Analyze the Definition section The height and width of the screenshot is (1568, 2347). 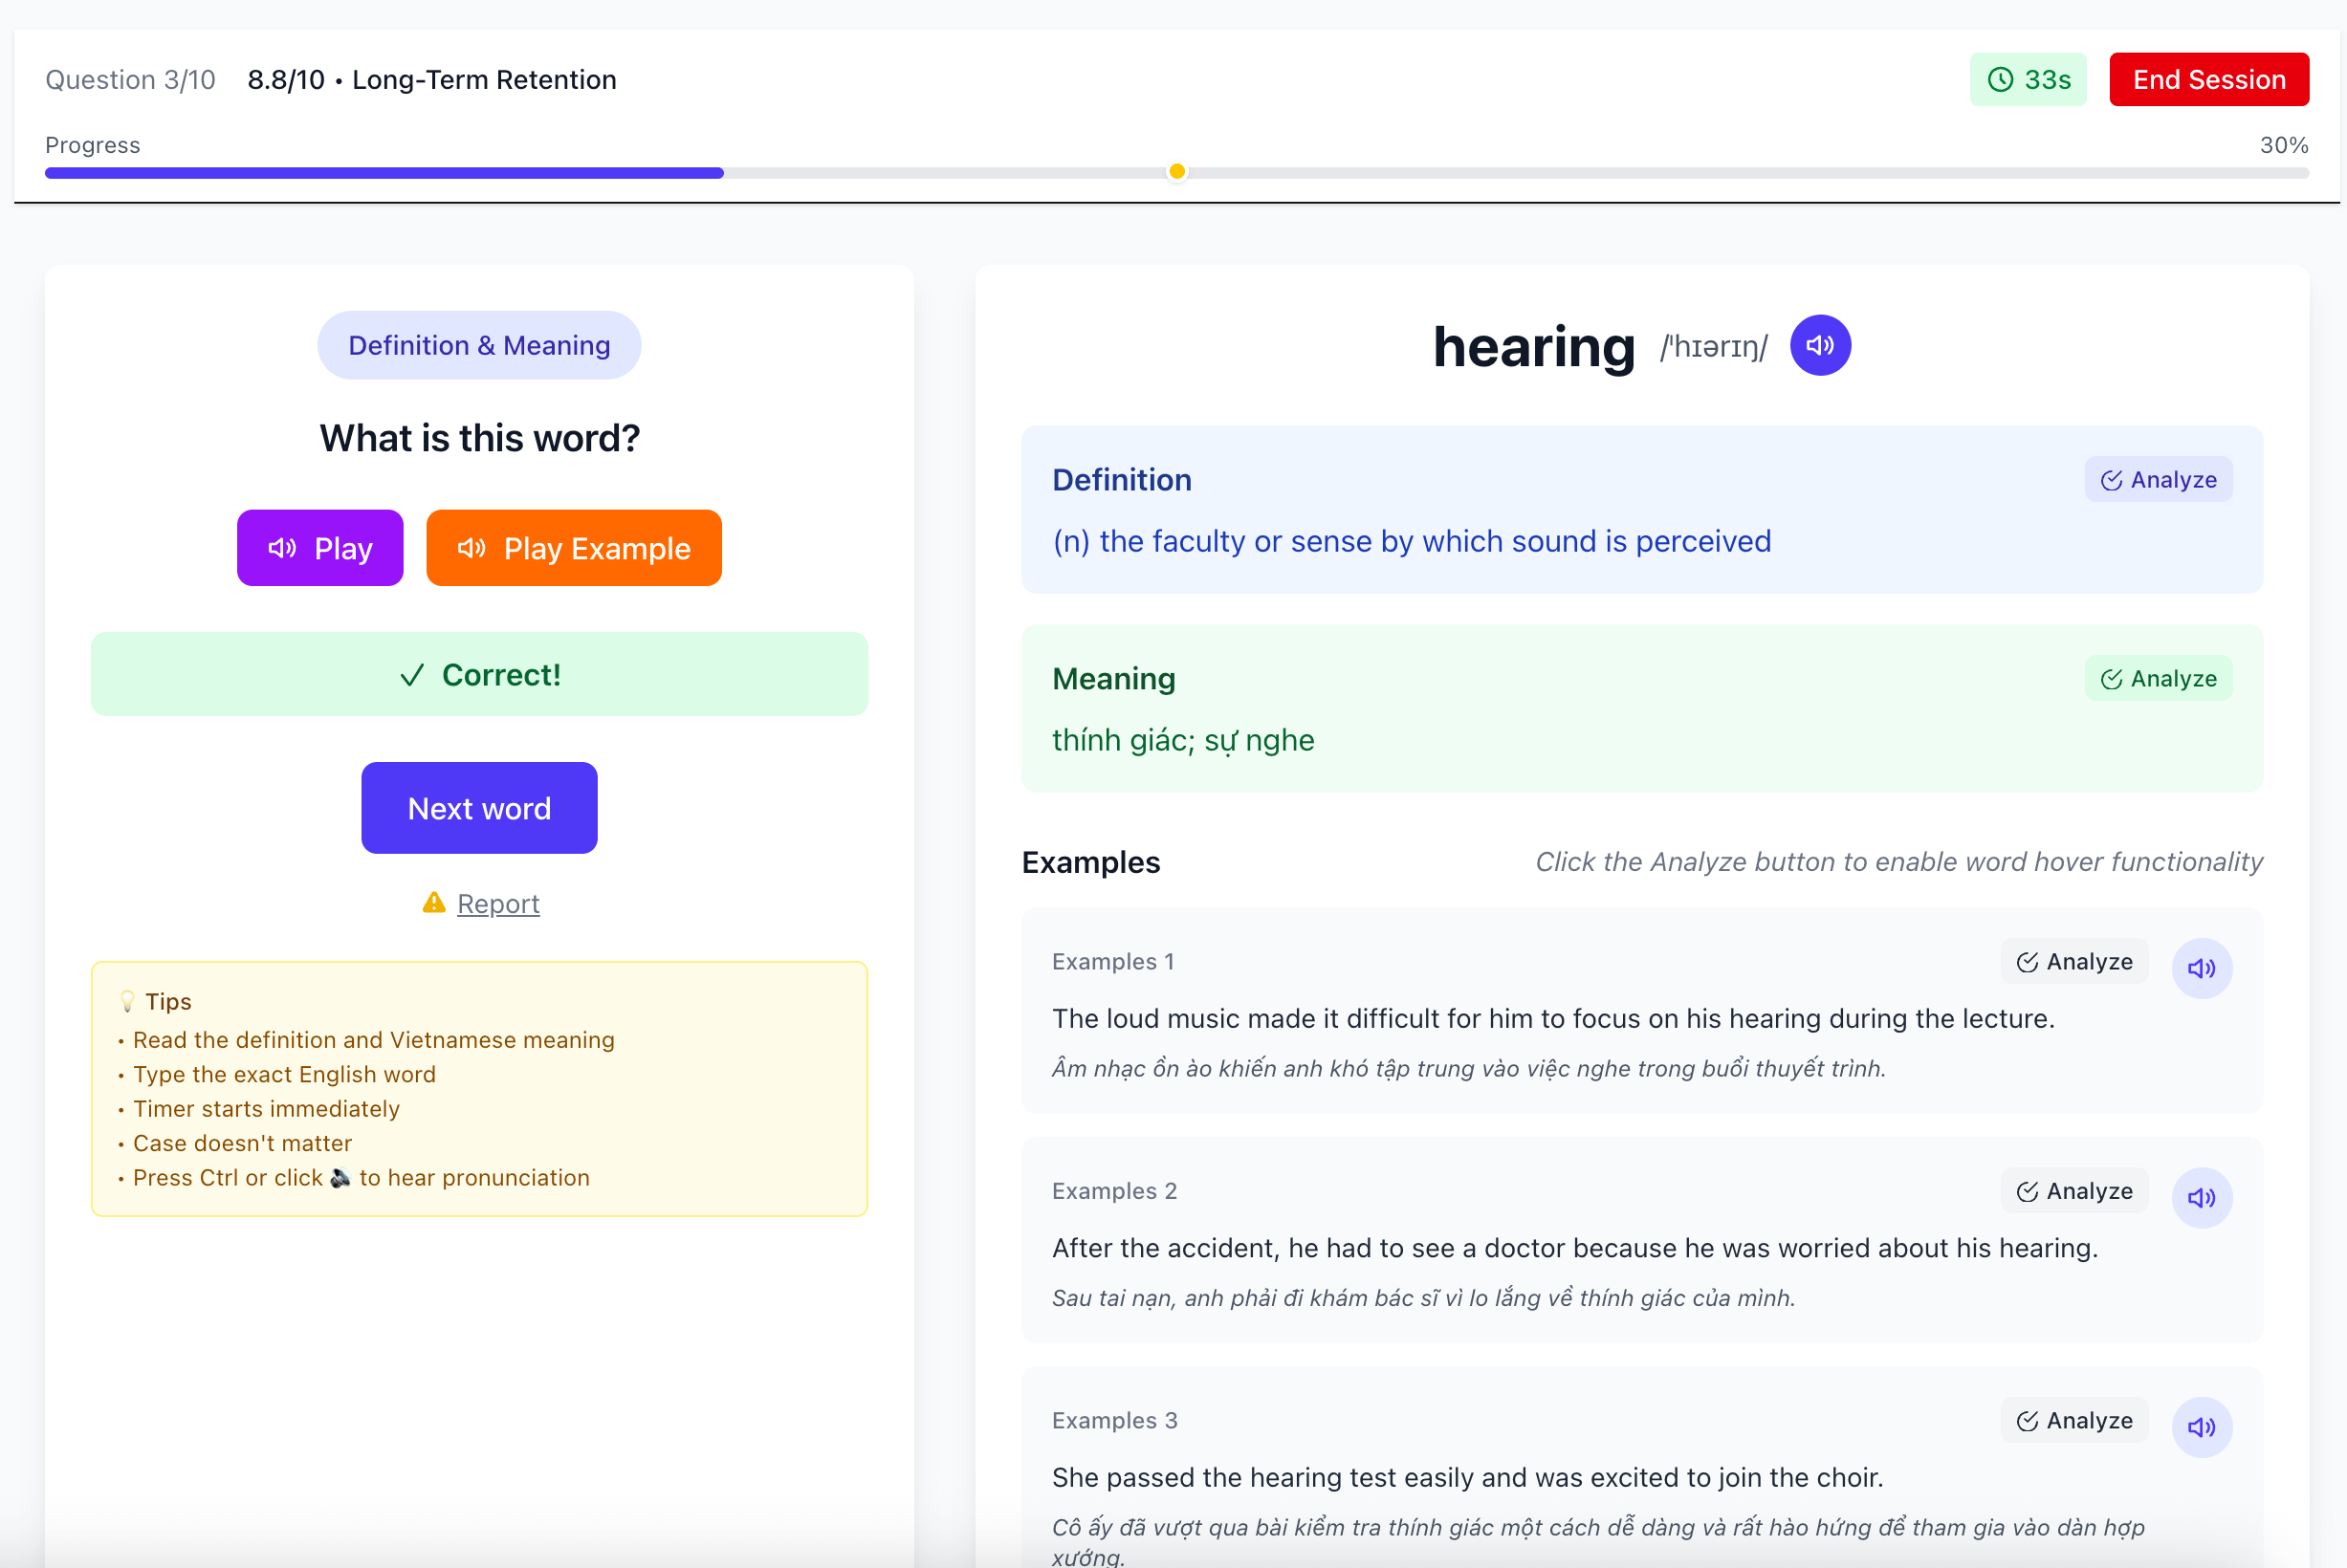click(x=2157, y=480)
